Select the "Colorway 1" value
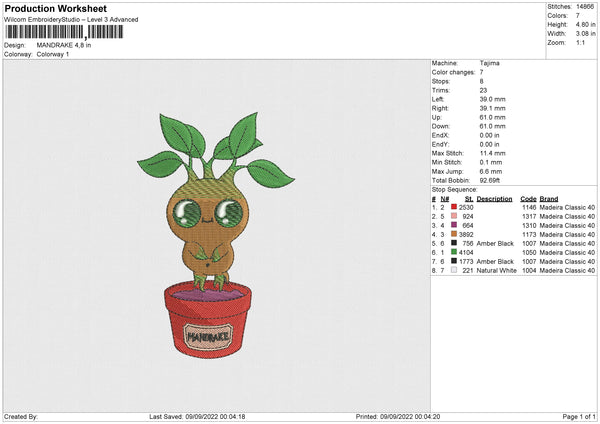Viewport: 600px width, 424px height. 53,54
